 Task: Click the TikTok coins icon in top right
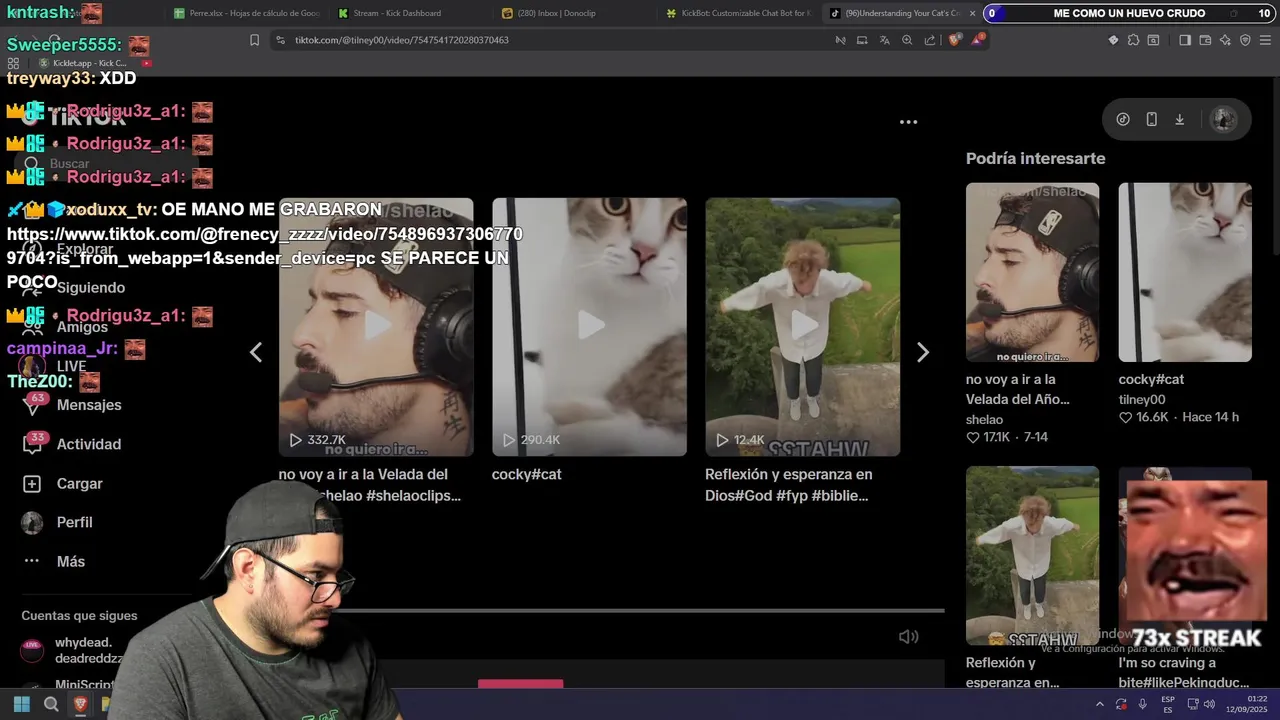[x=1123, y=119]
